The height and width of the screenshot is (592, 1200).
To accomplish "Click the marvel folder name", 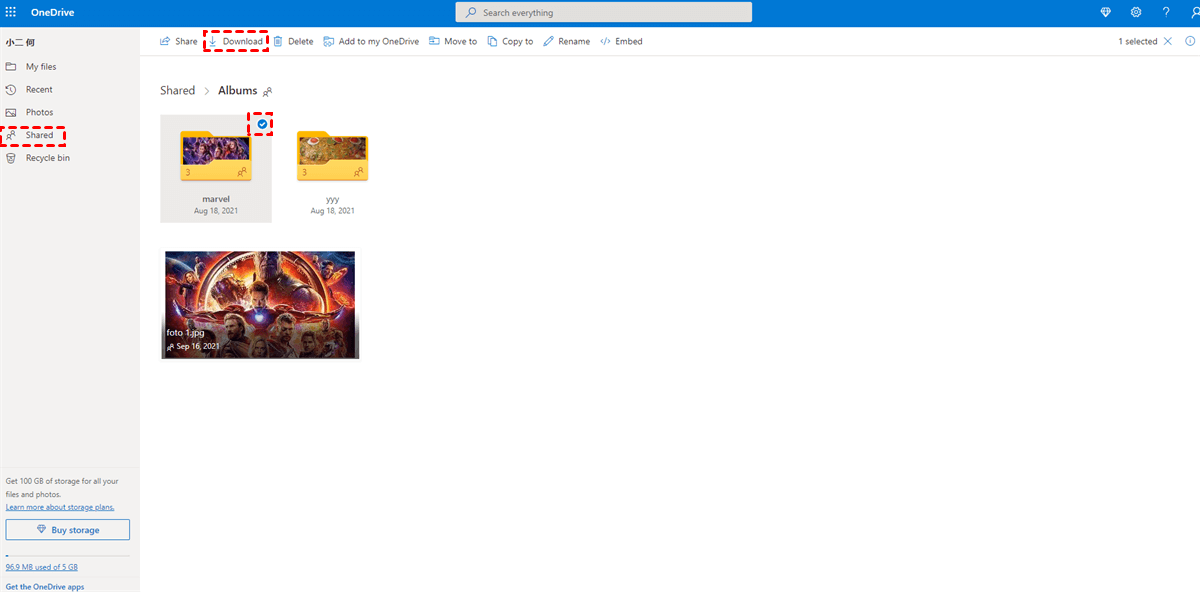I will click(216, 199).
